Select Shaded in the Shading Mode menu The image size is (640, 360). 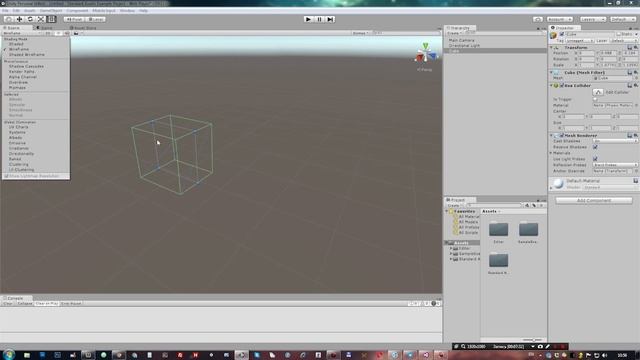pos(16,44)
